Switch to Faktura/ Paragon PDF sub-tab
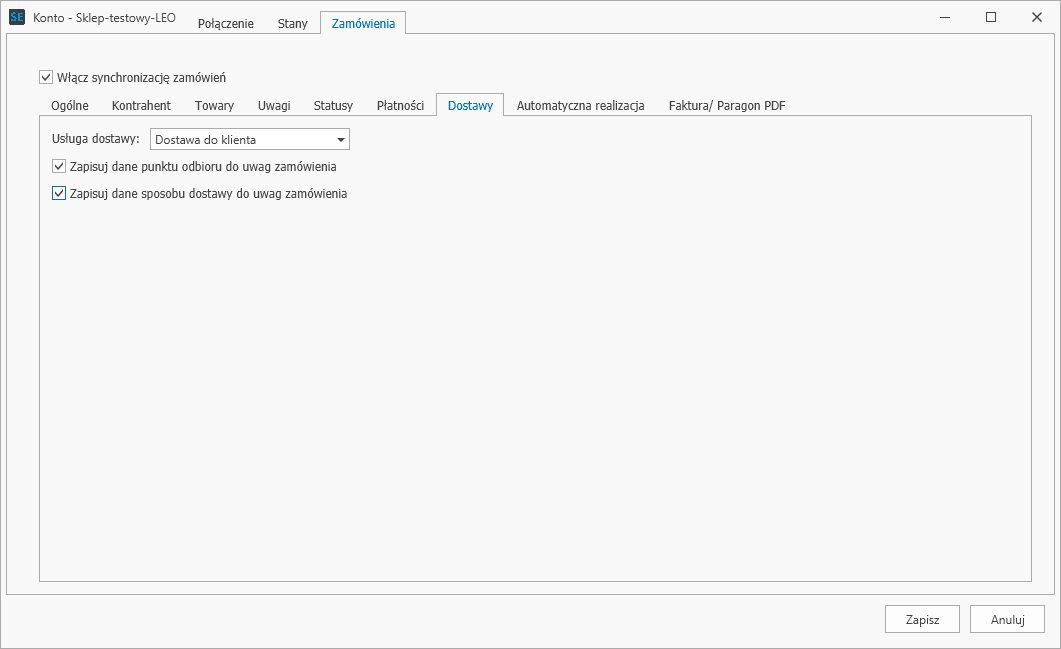Screen dimensions: 1061x649 tap(727, 106)
